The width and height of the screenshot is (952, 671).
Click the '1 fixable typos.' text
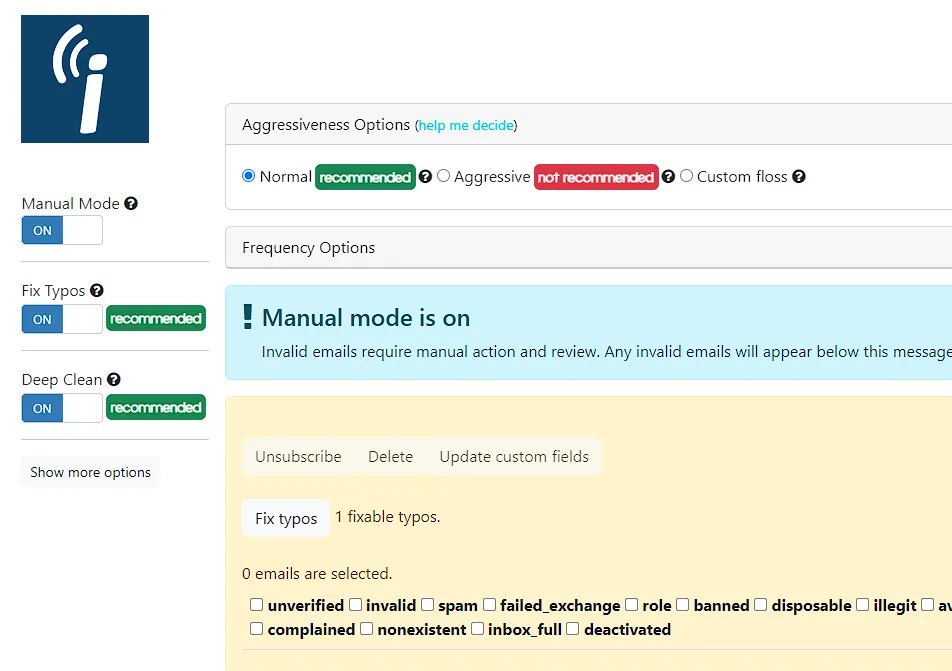click(x=387, y=517)
